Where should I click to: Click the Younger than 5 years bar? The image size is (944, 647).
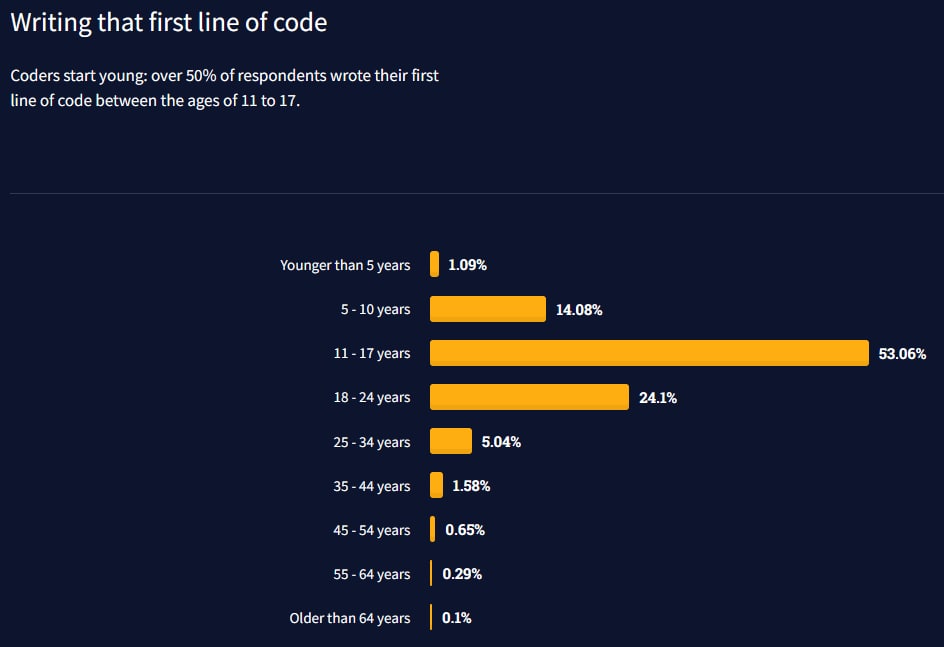point(434,265)
